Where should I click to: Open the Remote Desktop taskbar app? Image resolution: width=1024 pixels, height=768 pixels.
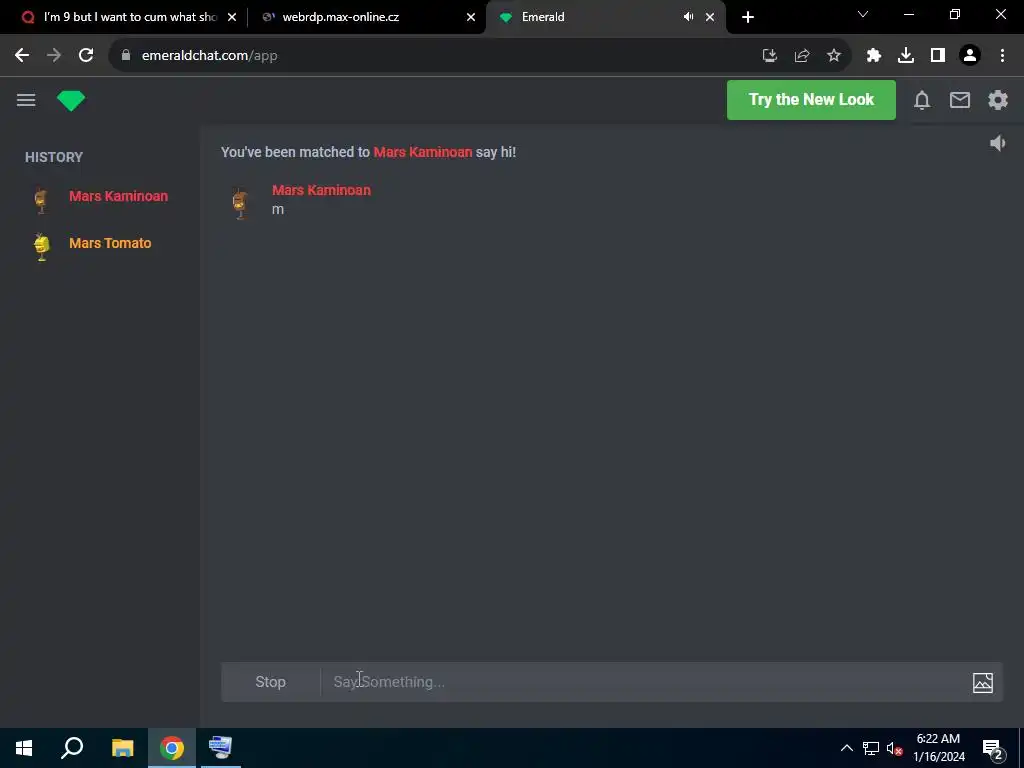220,748
